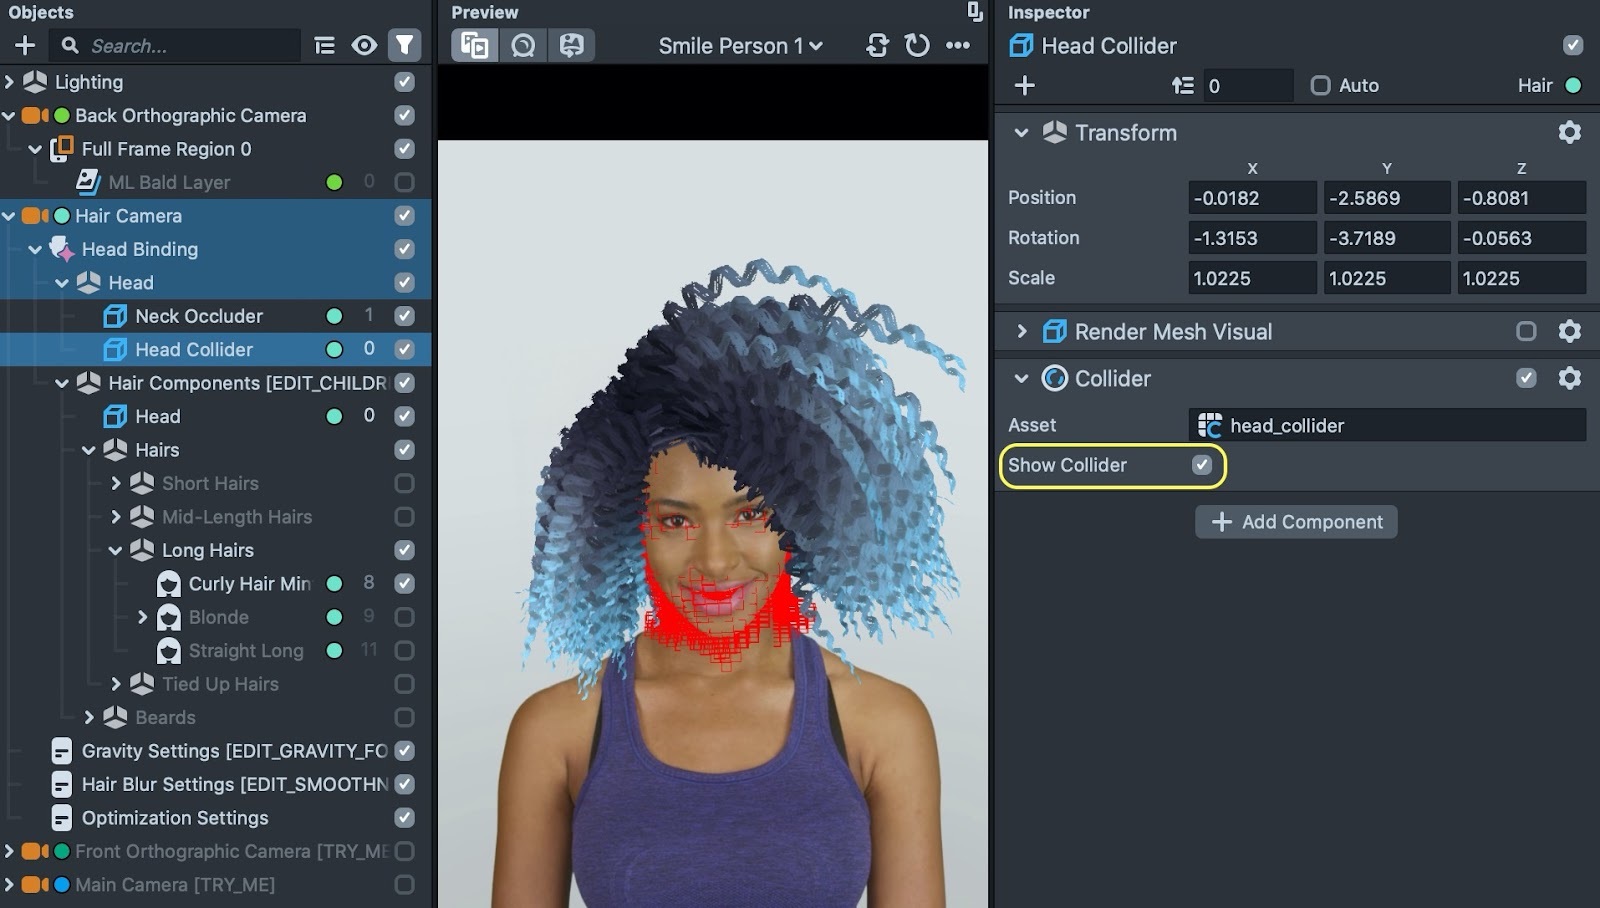
Task: Expand the Lighting object in the tree
Action: (9, 82)
